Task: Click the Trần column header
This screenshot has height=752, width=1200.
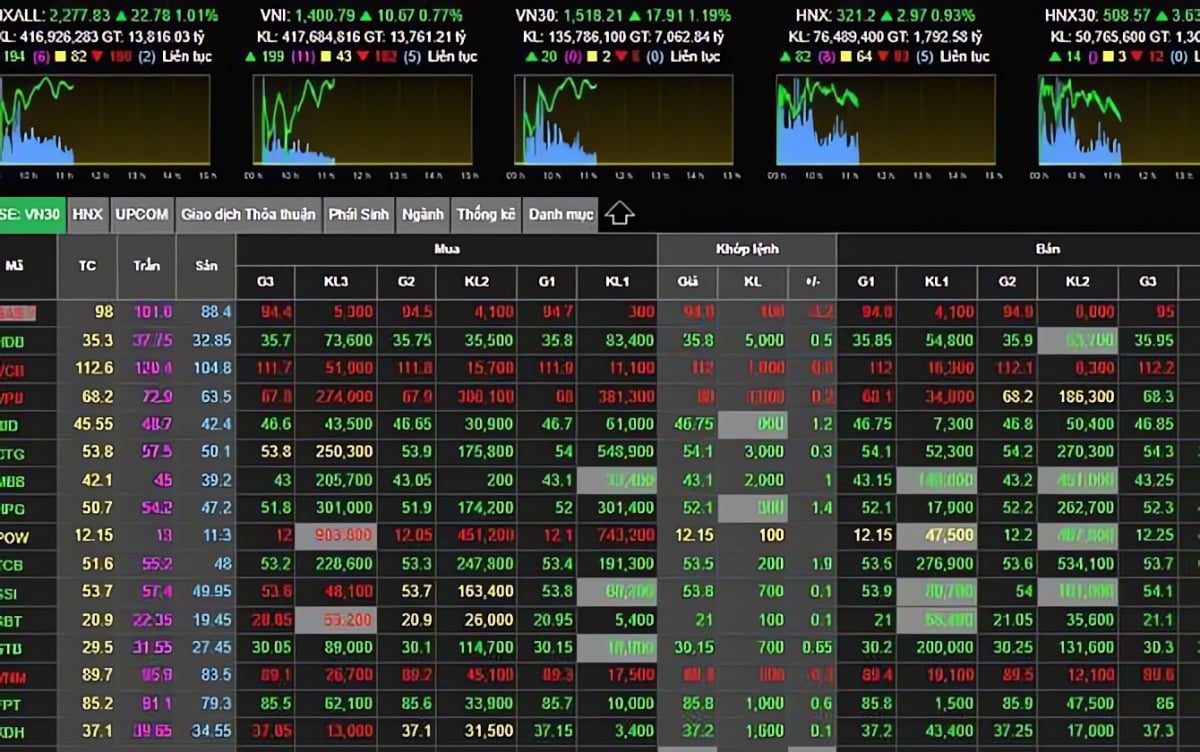Action: [x=146, y=266]
